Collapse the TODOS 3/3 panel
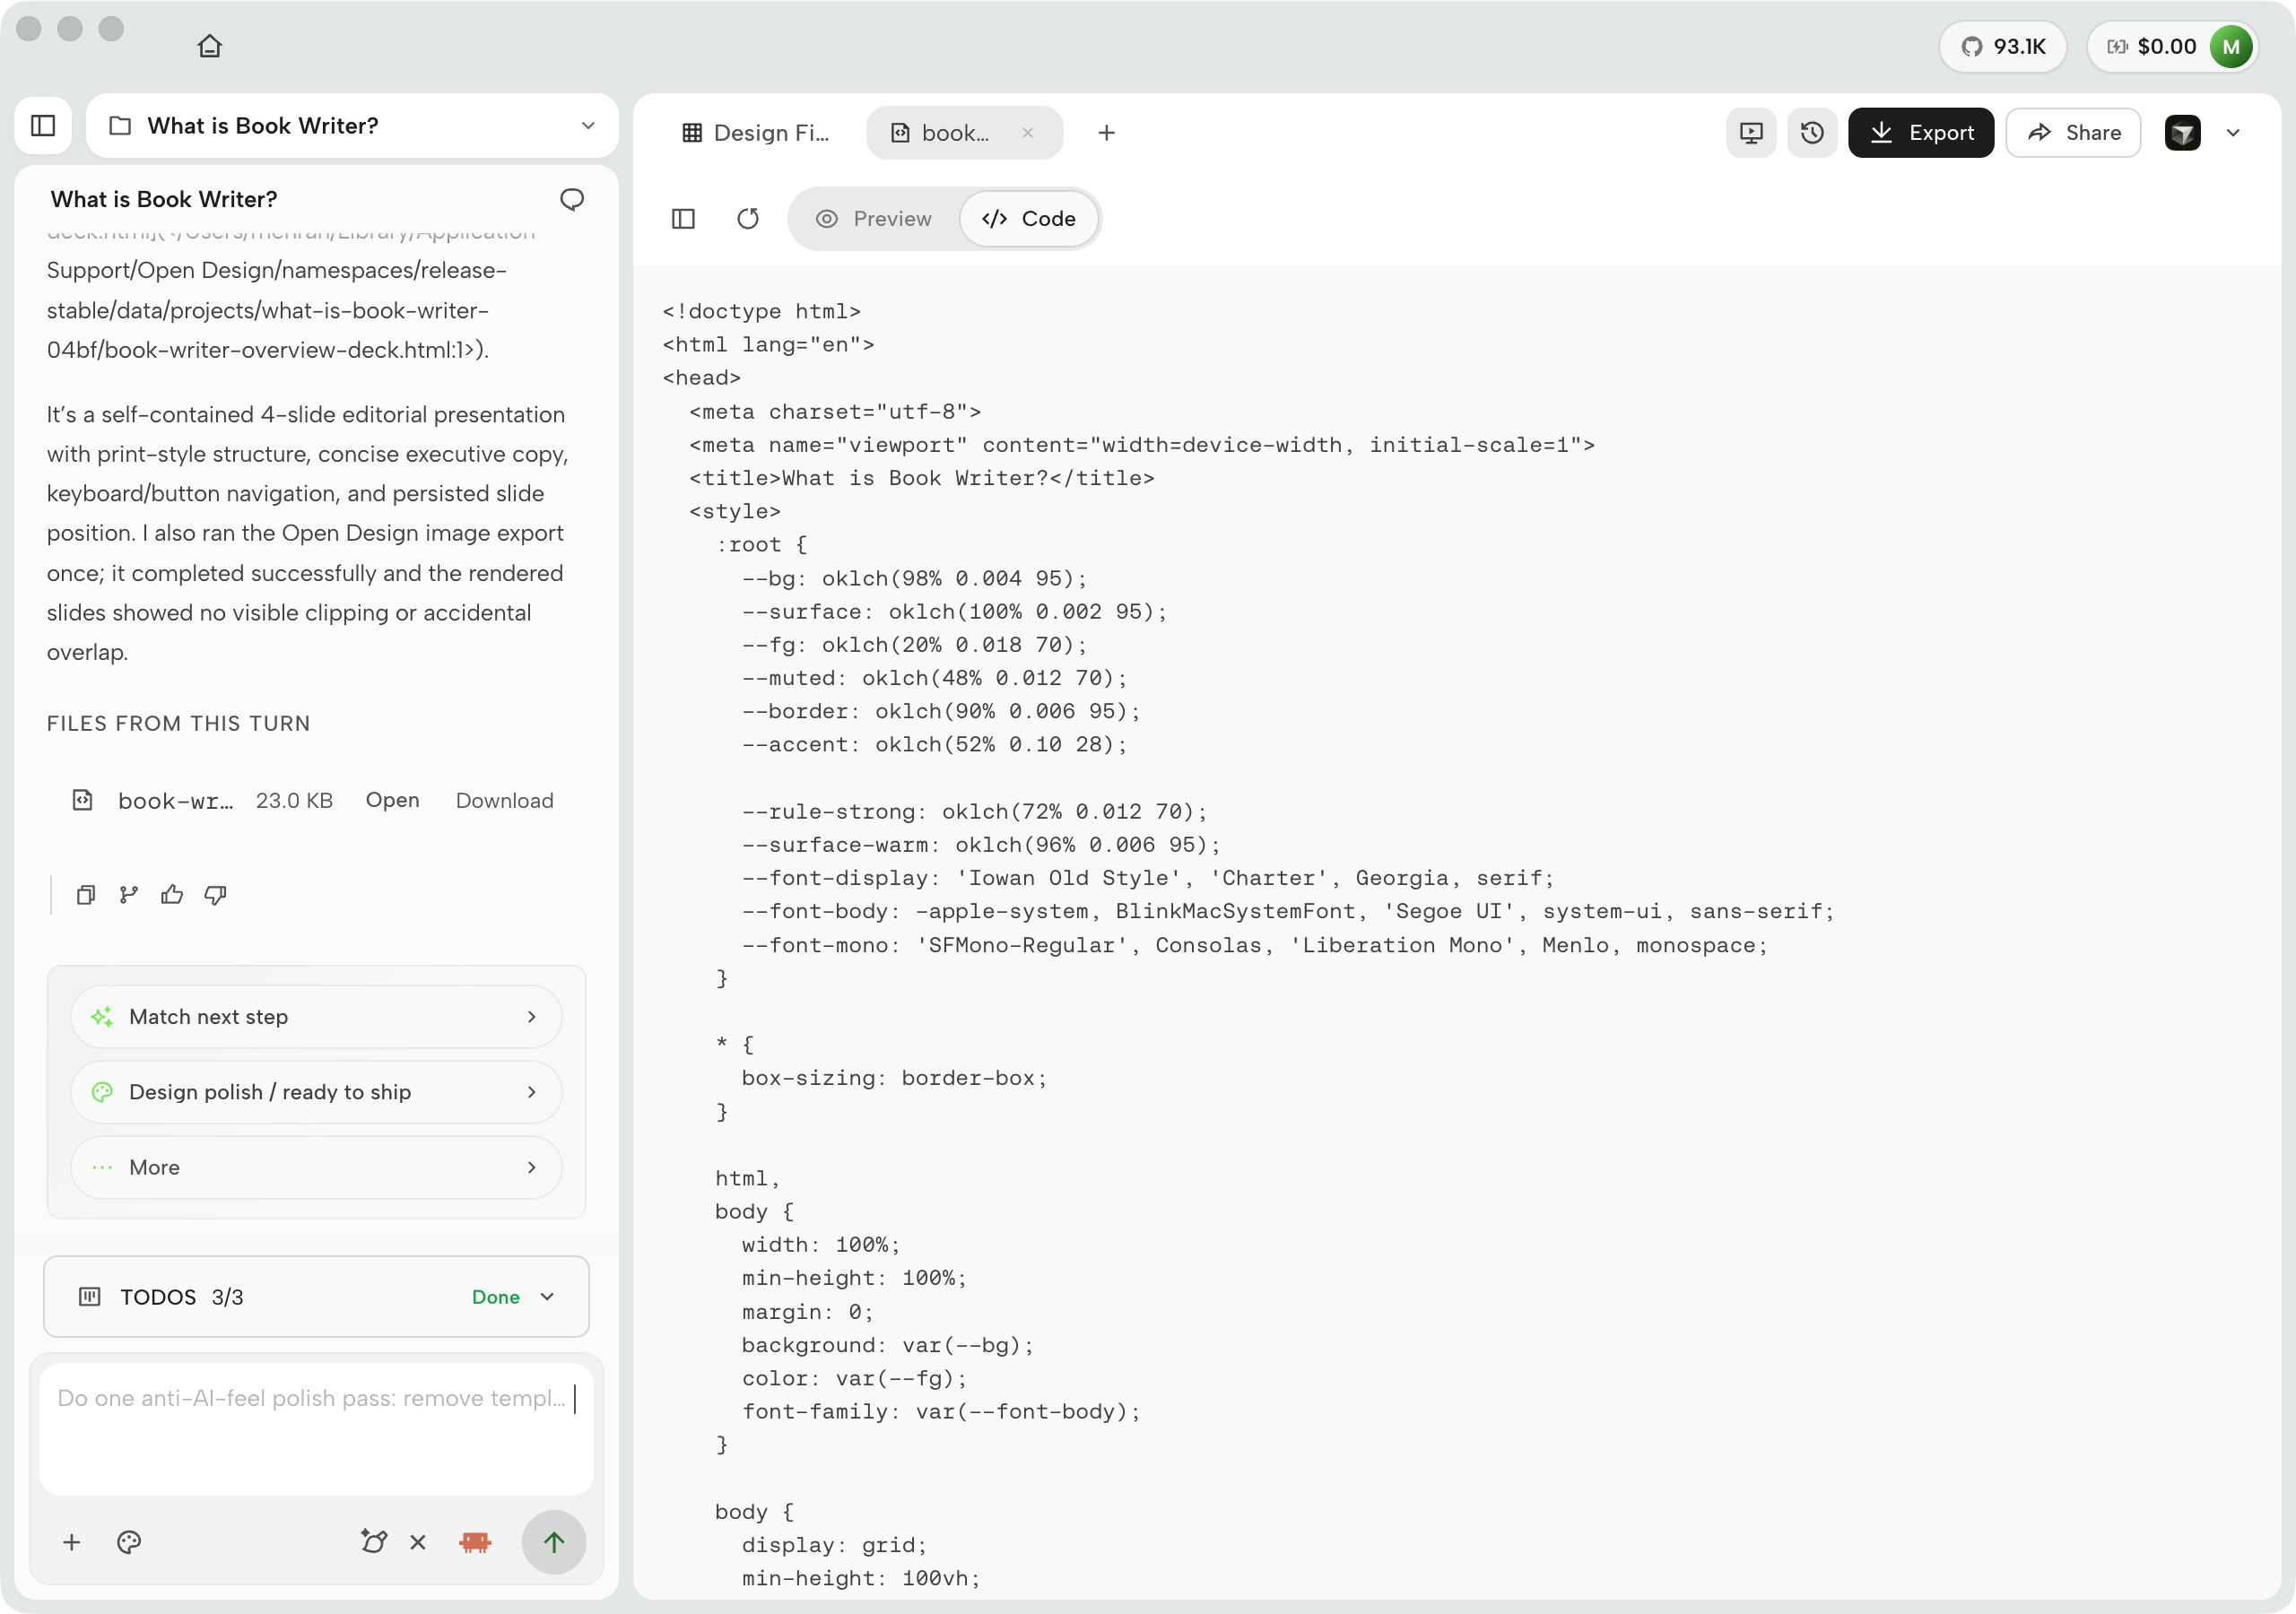 tap(547, 1297)
